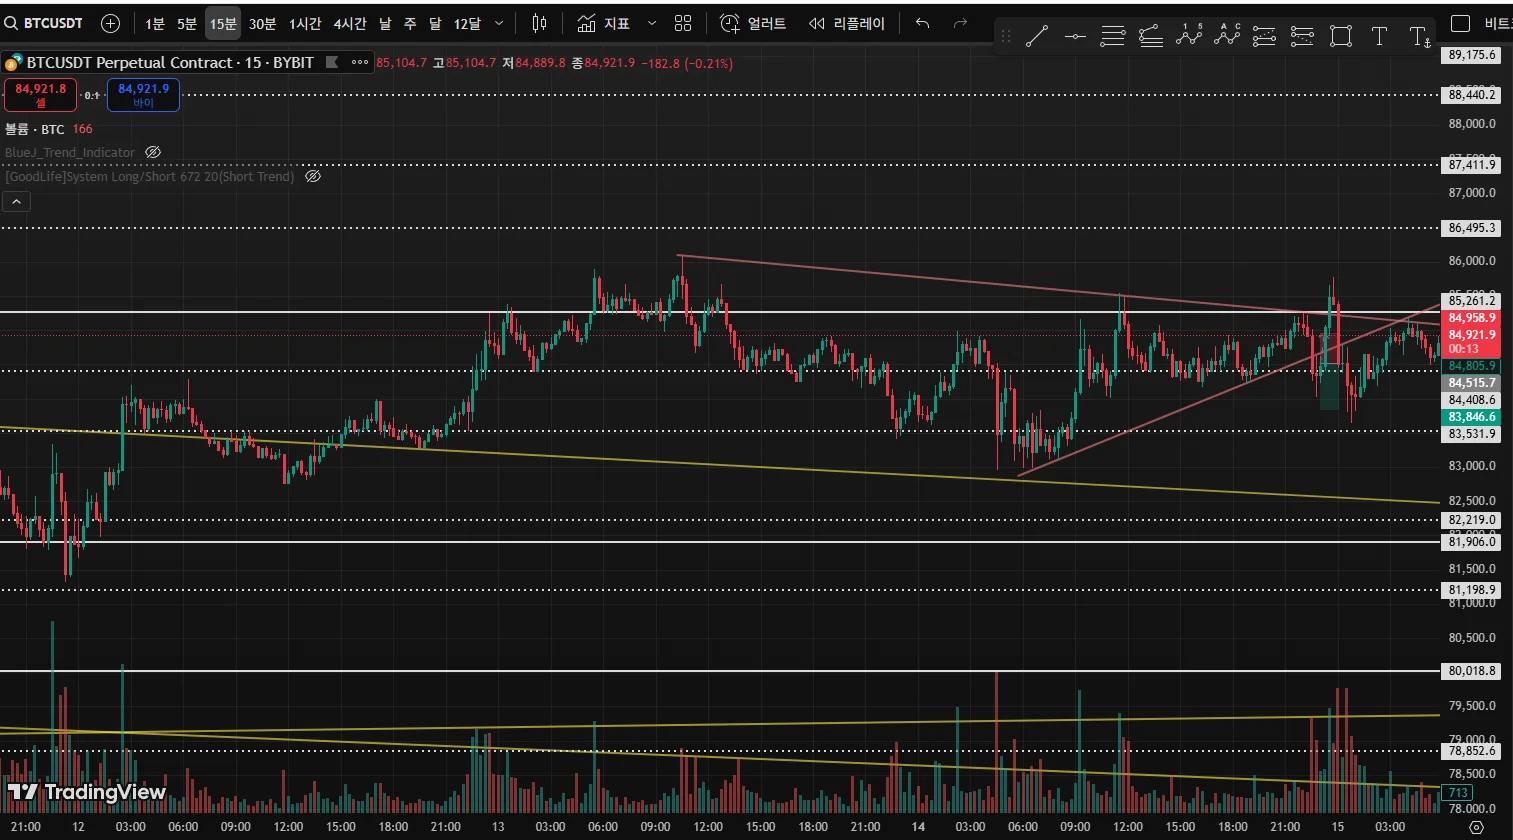
Task: Select the long position drawing tool
Action: tap(1265, 37)
